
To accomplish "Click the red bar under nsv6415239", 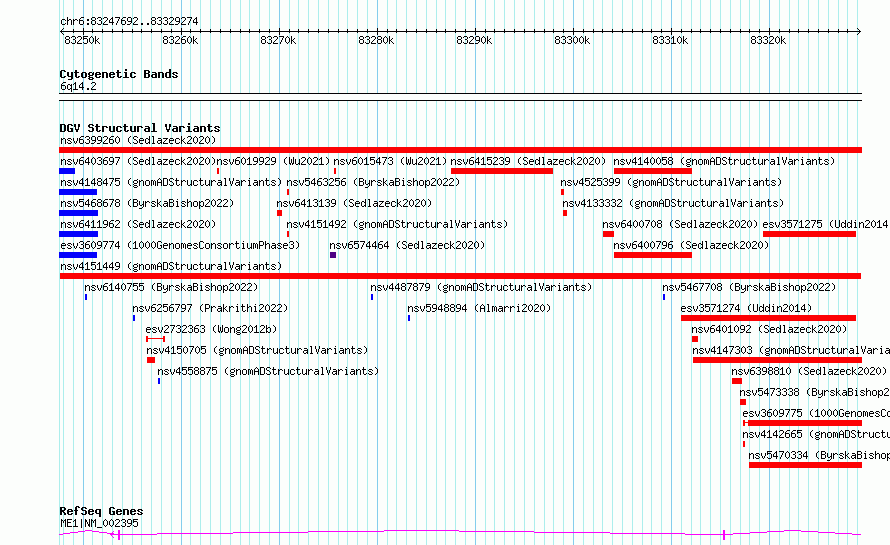I will (502, 171).
